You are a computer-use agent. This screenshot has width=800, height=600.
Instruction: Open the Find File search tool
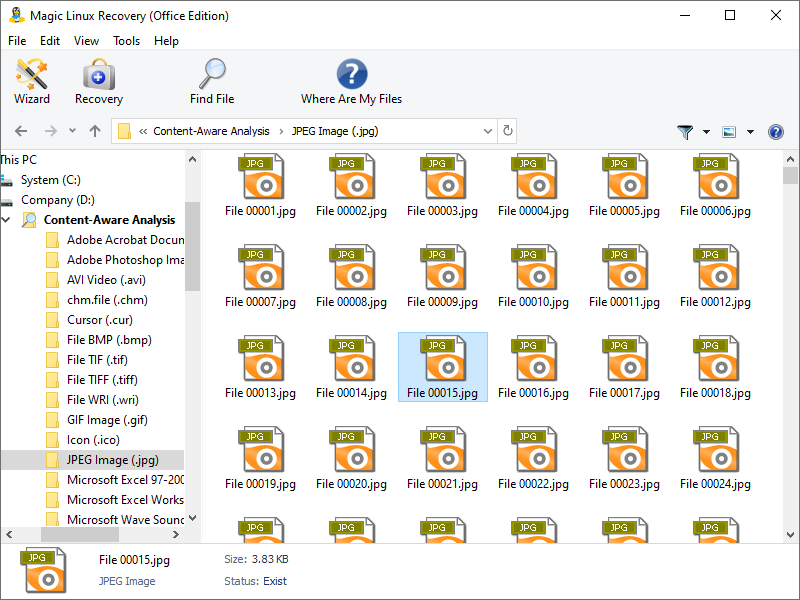point(212,81)
